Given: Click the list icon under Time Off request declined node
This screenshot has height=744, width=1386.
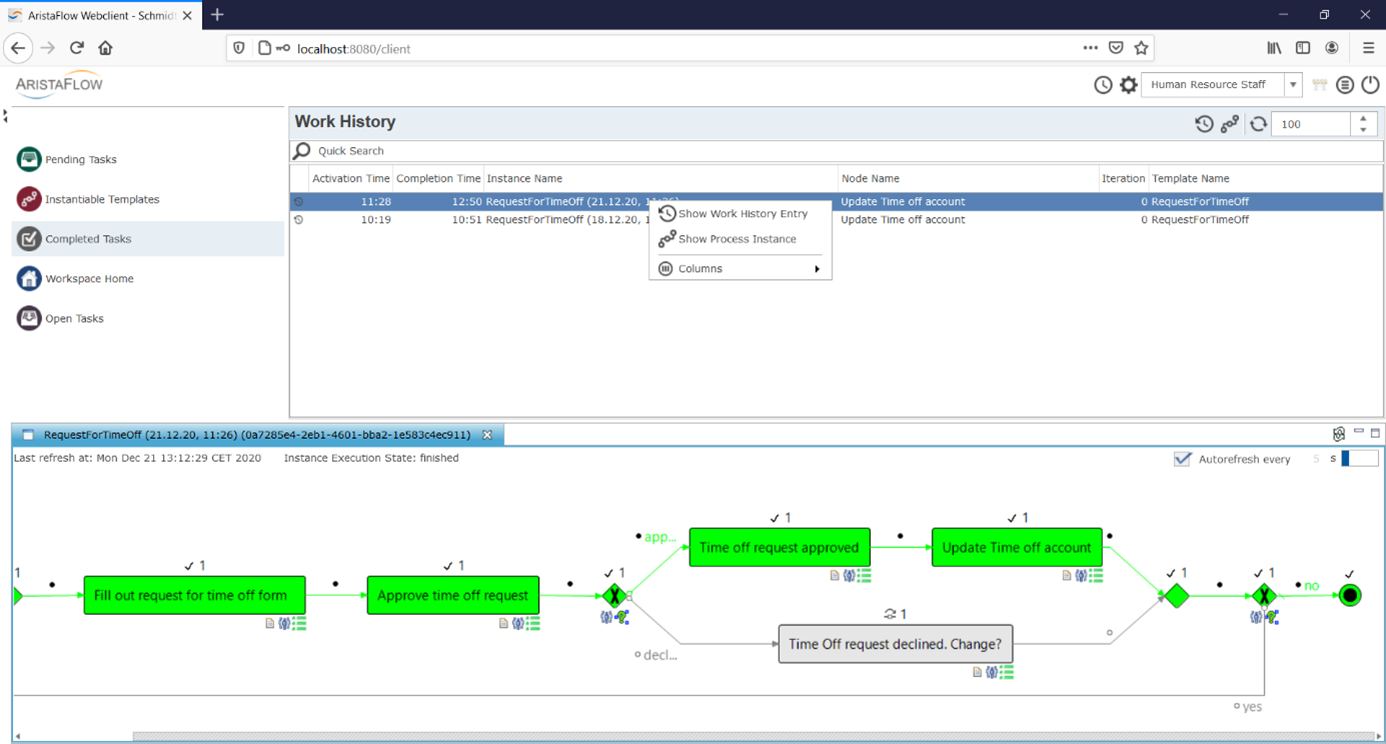Looking at the screenshot, I should [x=1006, y=672].
